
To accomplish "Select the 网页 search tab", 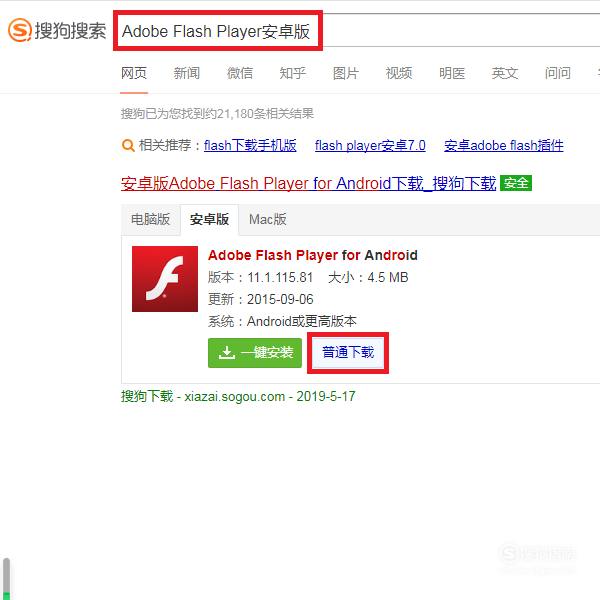I will coord(134,73).
